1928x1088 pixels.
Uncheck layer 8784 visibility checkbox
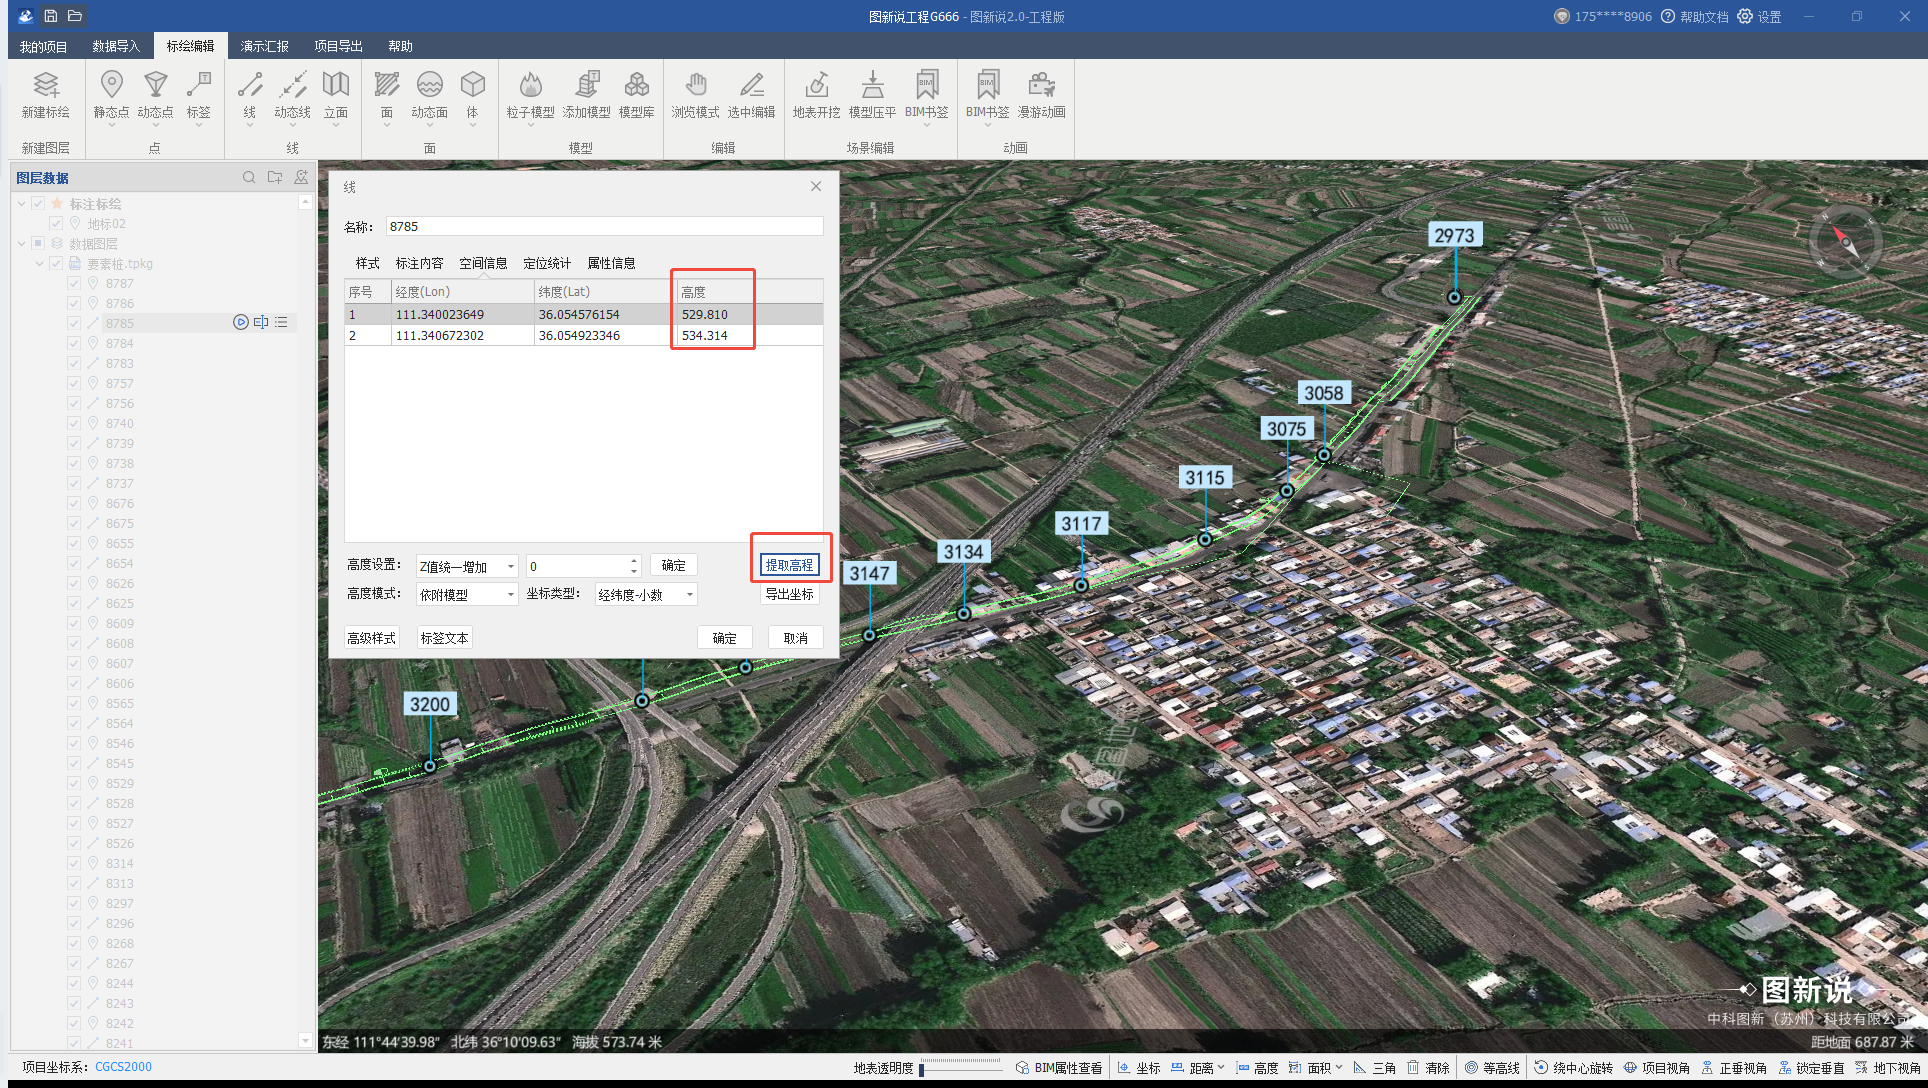coord(74,343)
